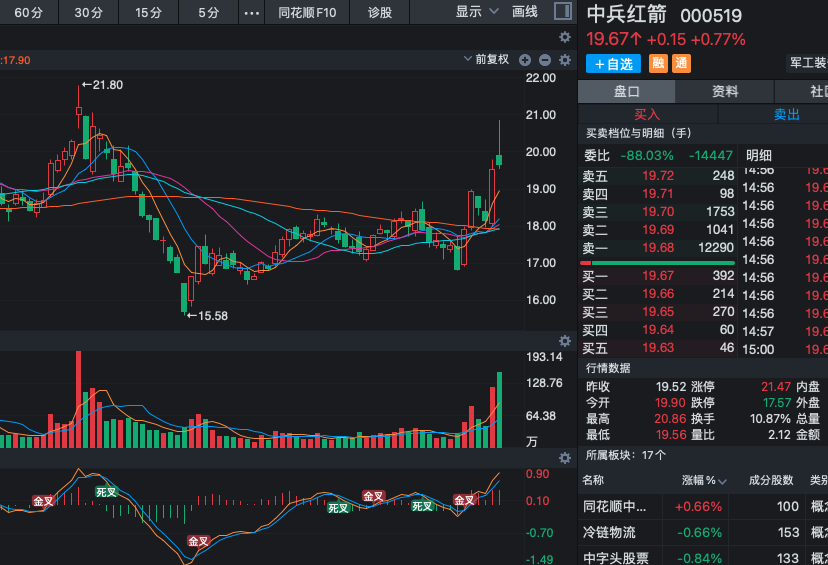Click 委比 value -88.03%
Screen dimensions: 828x565
click(647, 155)
